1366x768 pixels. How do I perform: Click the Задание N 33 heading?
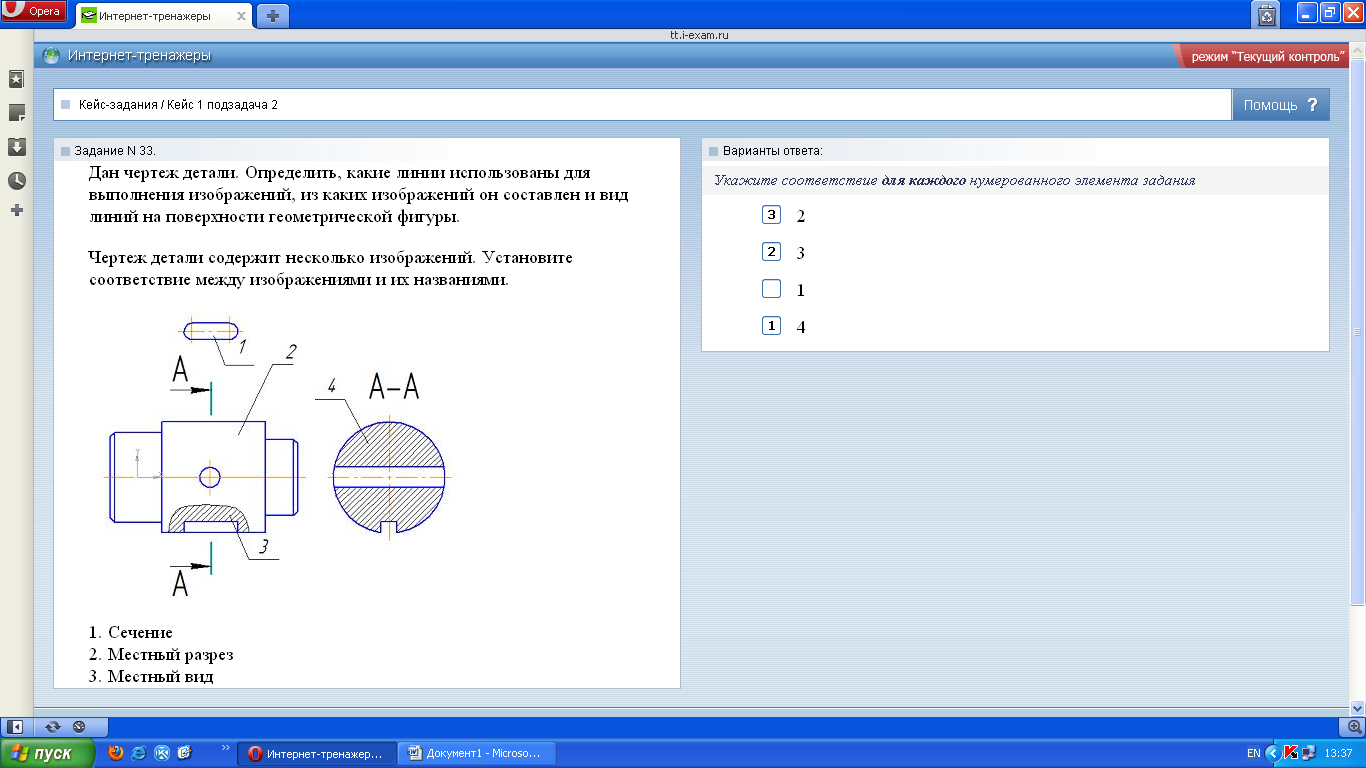coord(115,151)
